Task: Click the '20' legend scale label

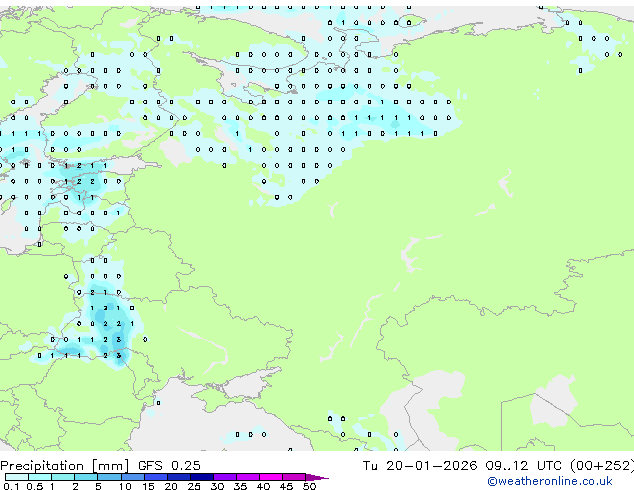Action: point(171,486)
